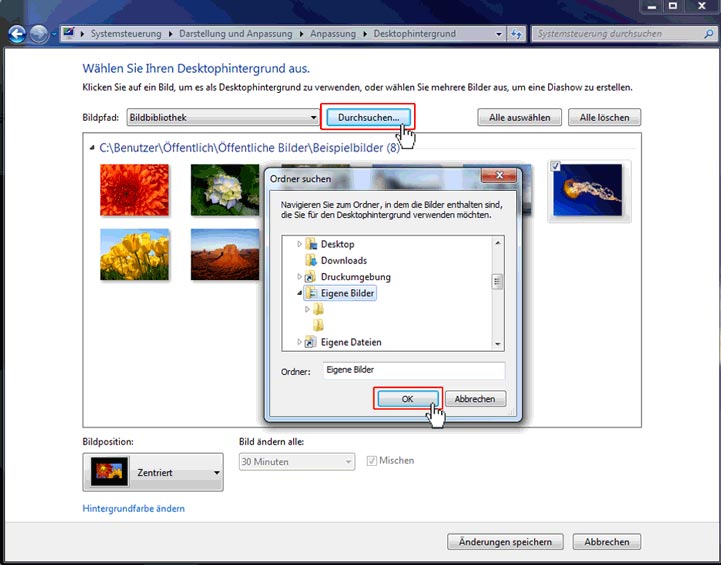
Task: Select Desktop folder in the tree
Action: tap(338, 244)
